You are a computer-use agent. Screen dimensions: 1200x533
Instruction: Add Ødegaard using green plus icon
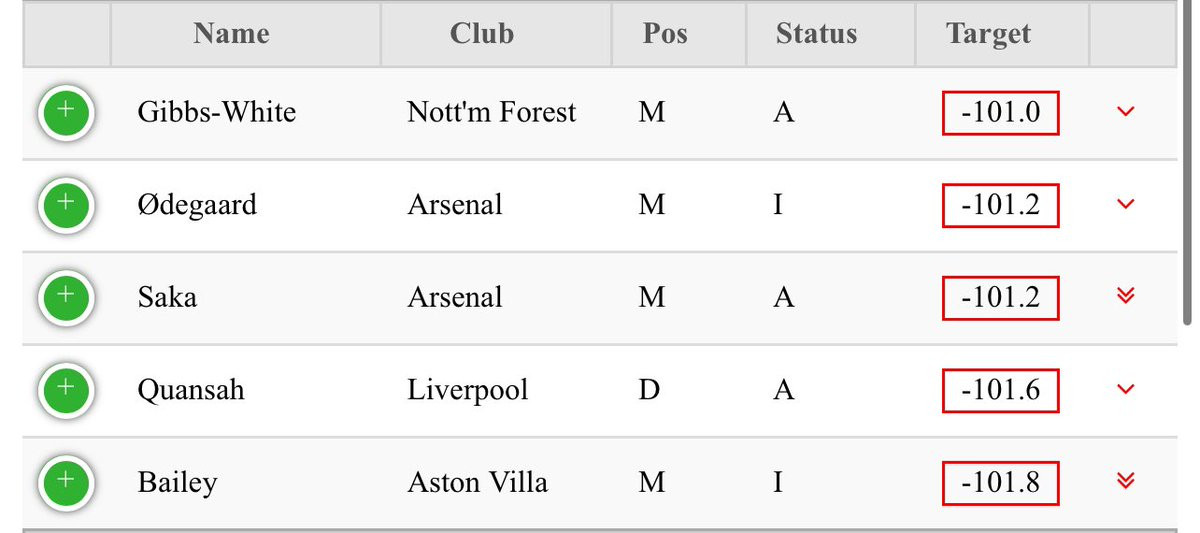tap(66, 206)
